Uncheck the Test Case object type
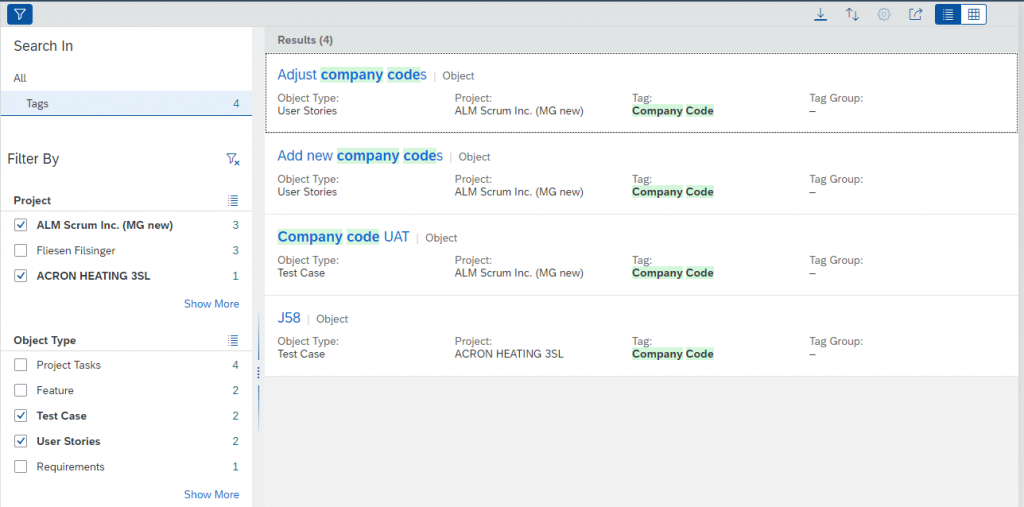This screenshot has width=1024, height=507. 20,416
